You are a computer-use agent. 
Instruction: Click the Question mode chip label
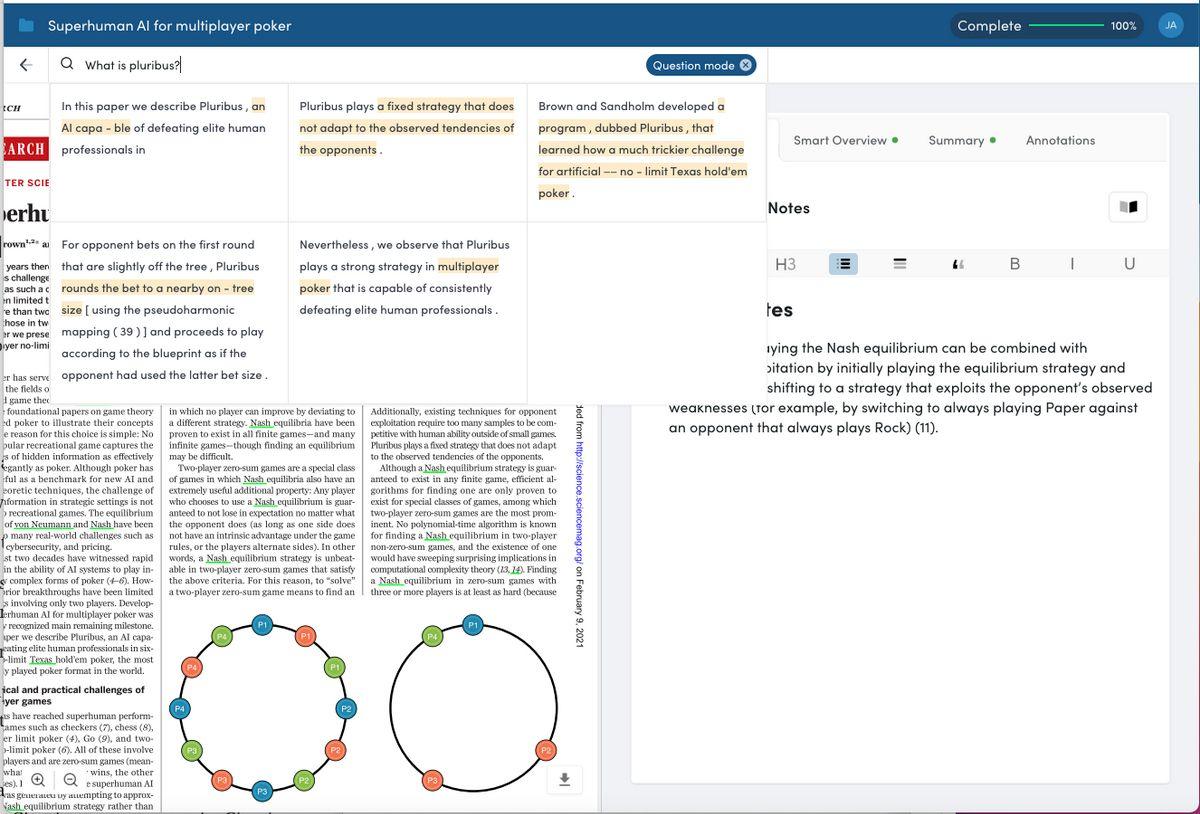tap(693, 66)
